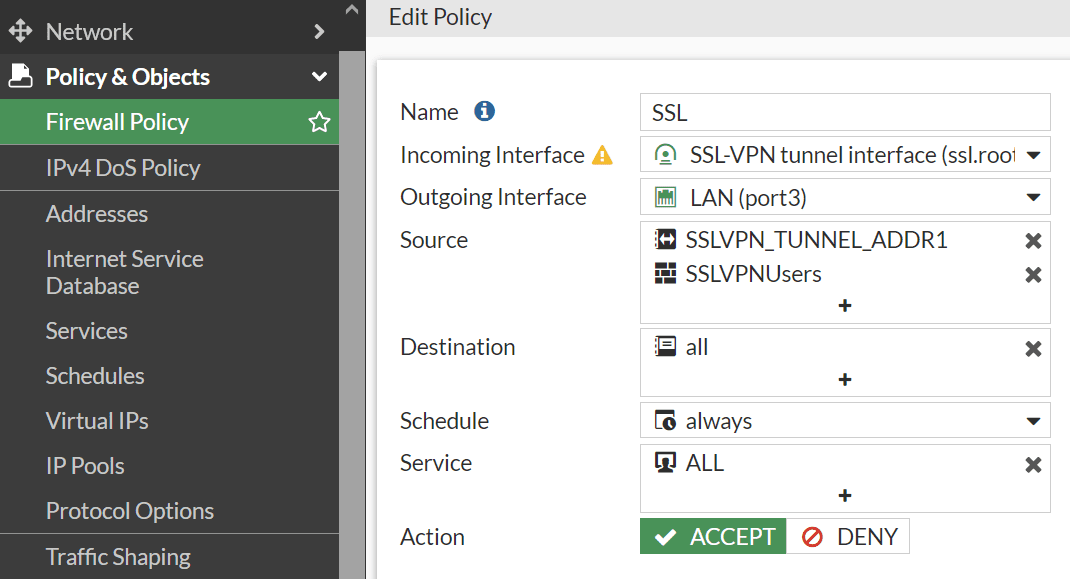Image resolution: width=1070 pixels, height=579 pixels.
Task: Add a new Service entry
Action: click(845, 495)
